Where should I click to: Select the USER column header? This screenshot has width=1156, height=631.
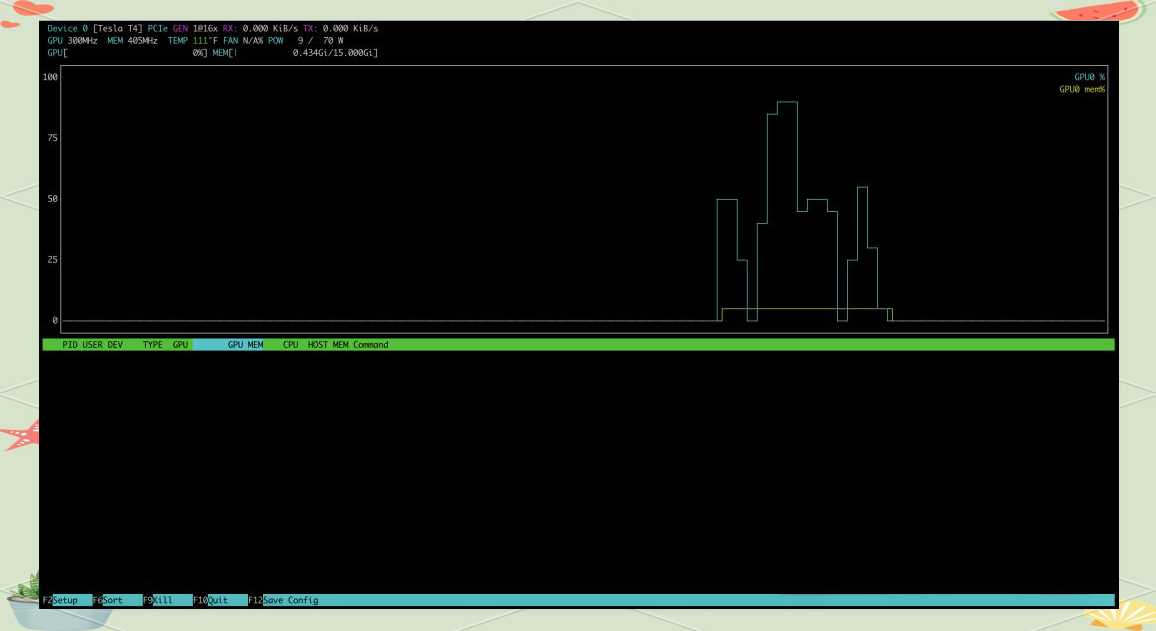click(92, 345)
